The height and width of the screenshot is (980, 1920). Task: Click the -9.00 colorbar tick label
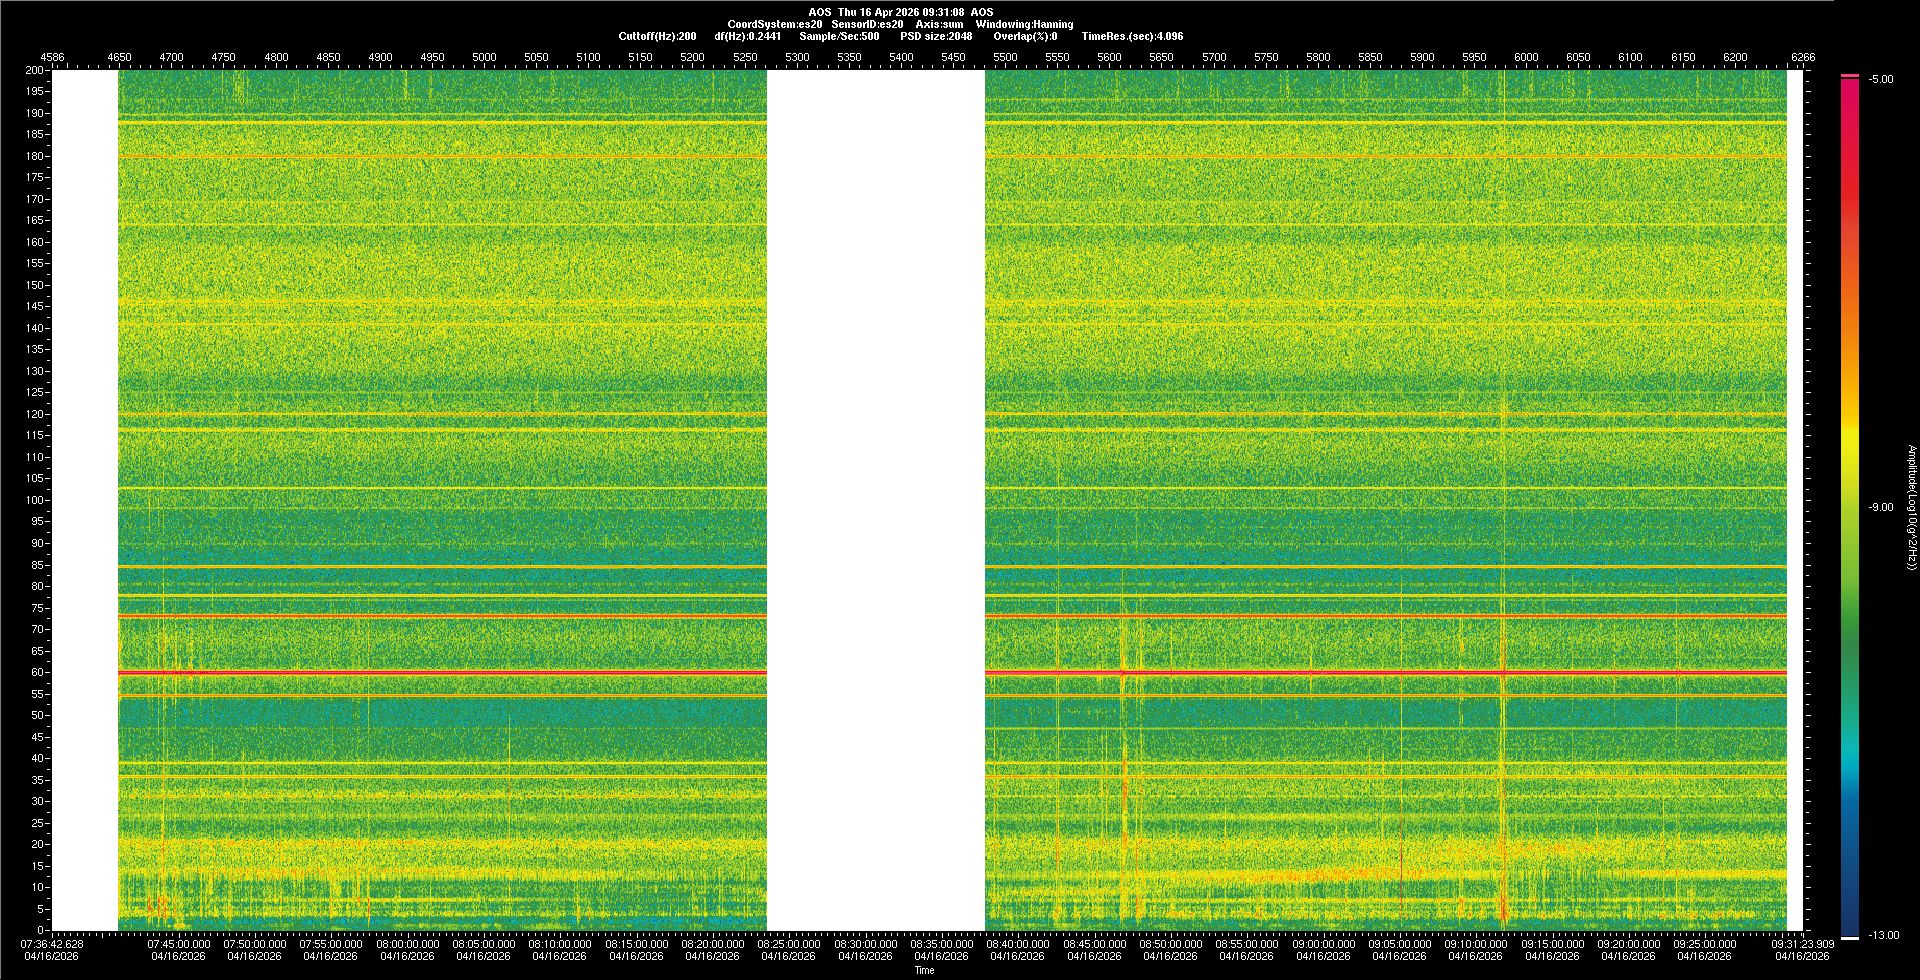[x=1881, y=508]
